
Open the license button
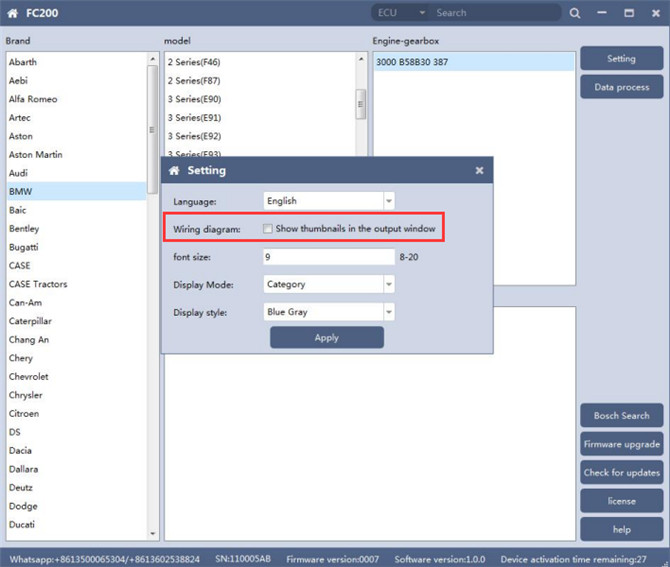pos(621,501)
